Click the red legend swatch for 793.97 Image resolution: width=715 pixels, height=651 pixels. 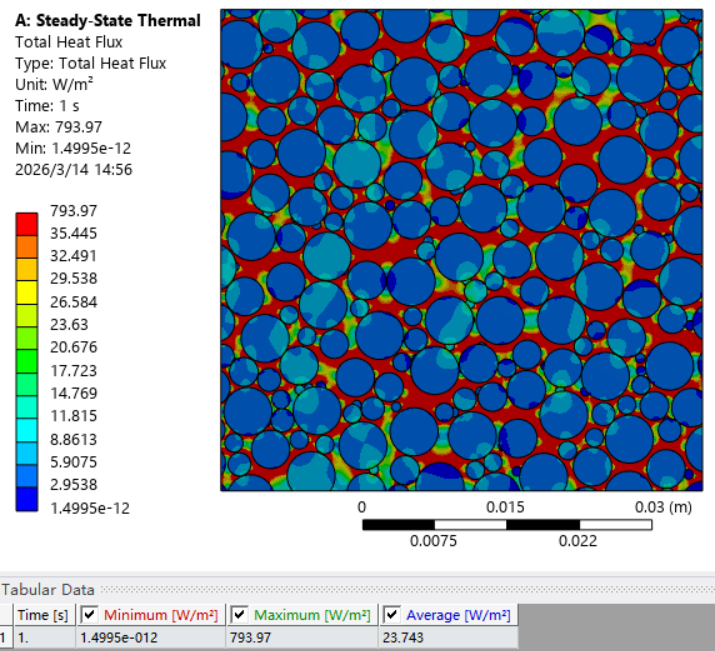click(26, 224)
